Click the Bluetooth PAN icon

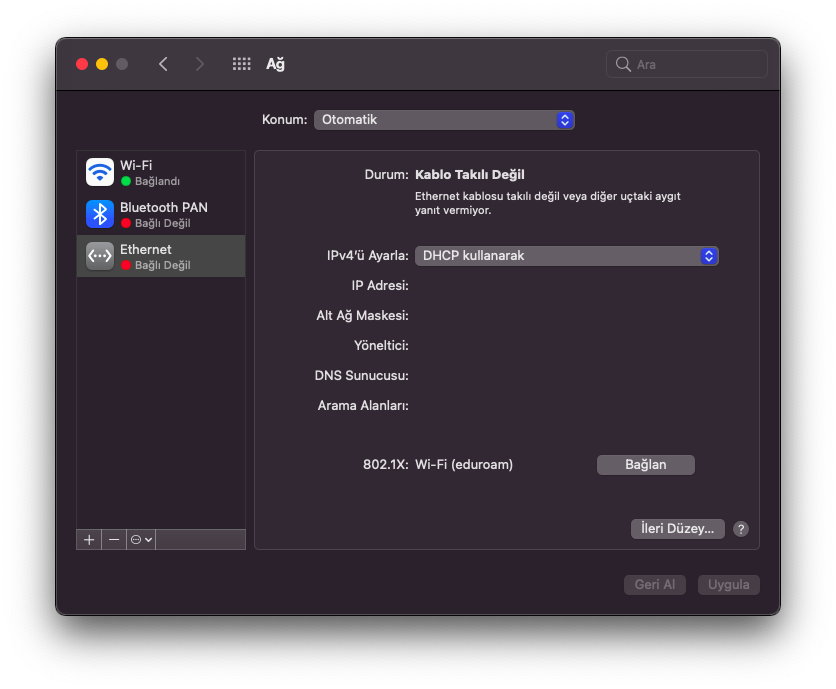coord(100,214)
